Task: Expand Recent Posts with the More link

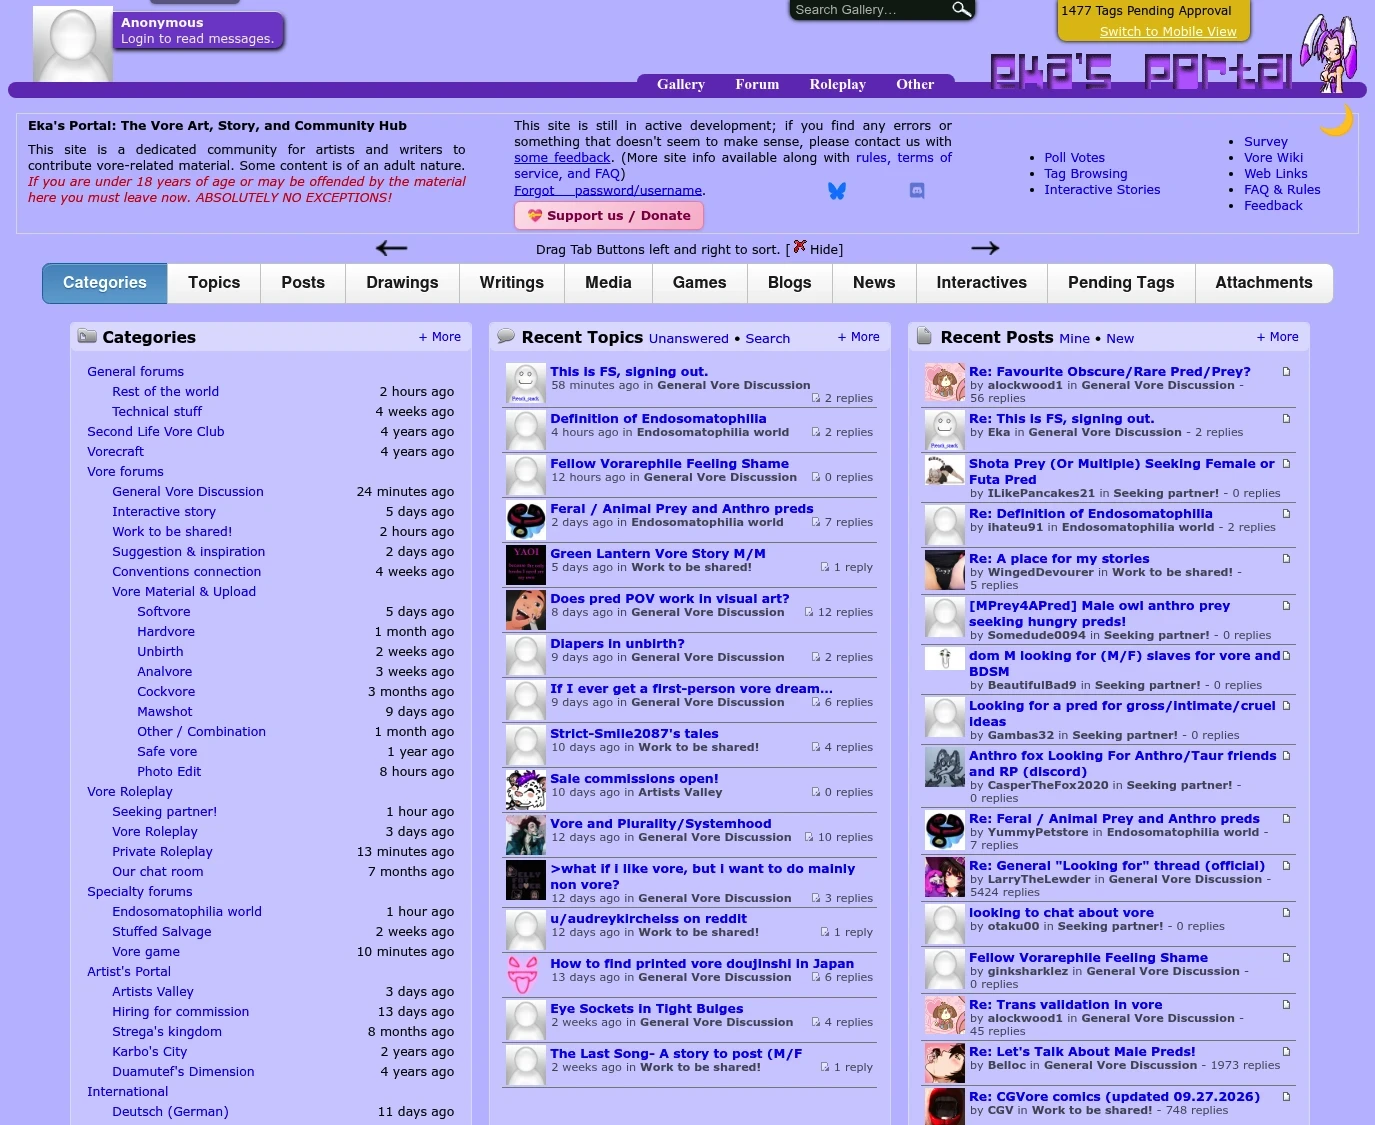Action: [x=1278, y=337]
